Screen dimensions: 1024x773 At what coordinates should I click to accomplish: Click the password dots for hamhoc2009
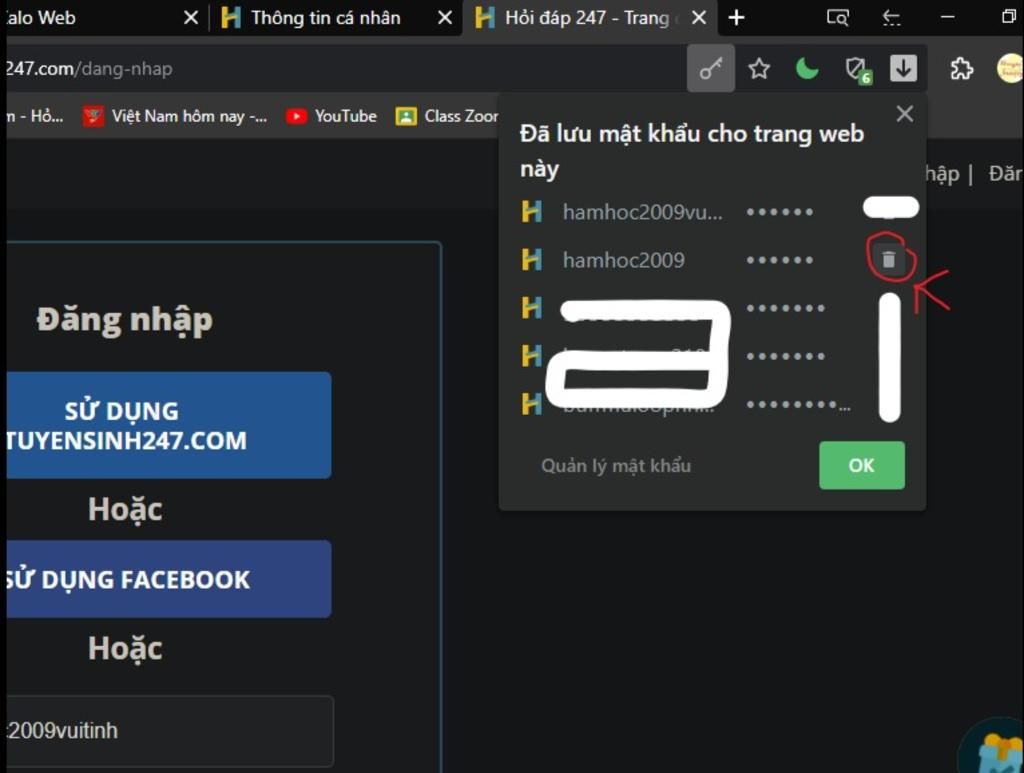780,260
